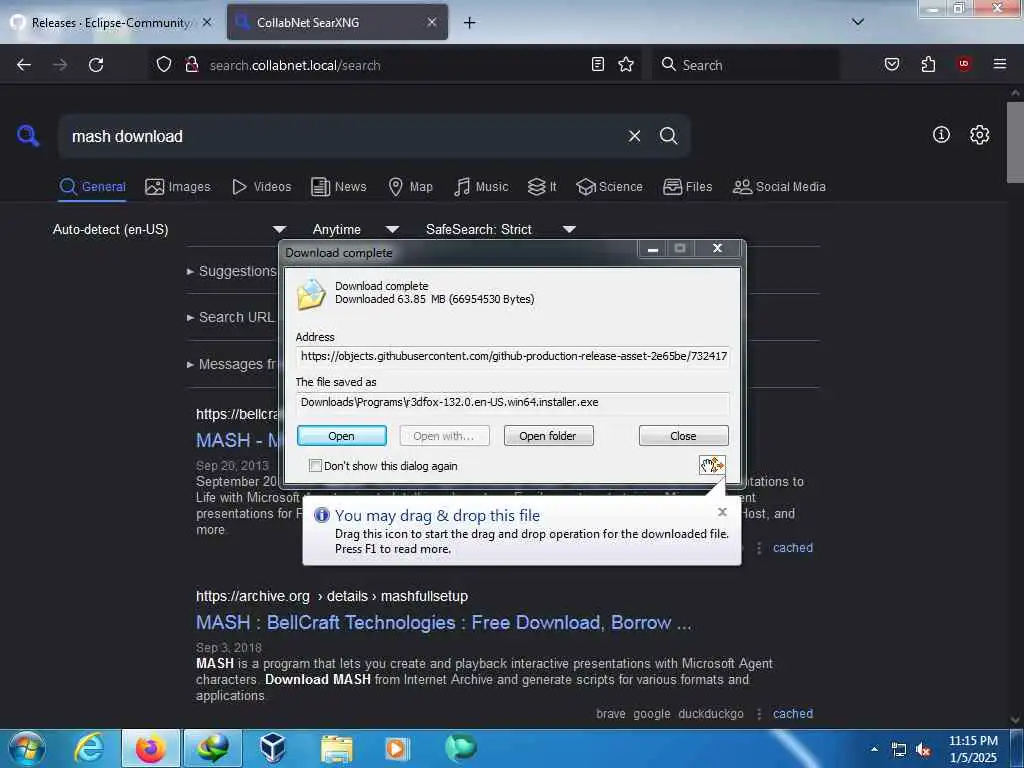Open cached link of the first result
1024x768 pixels.
tap(793, 548)
